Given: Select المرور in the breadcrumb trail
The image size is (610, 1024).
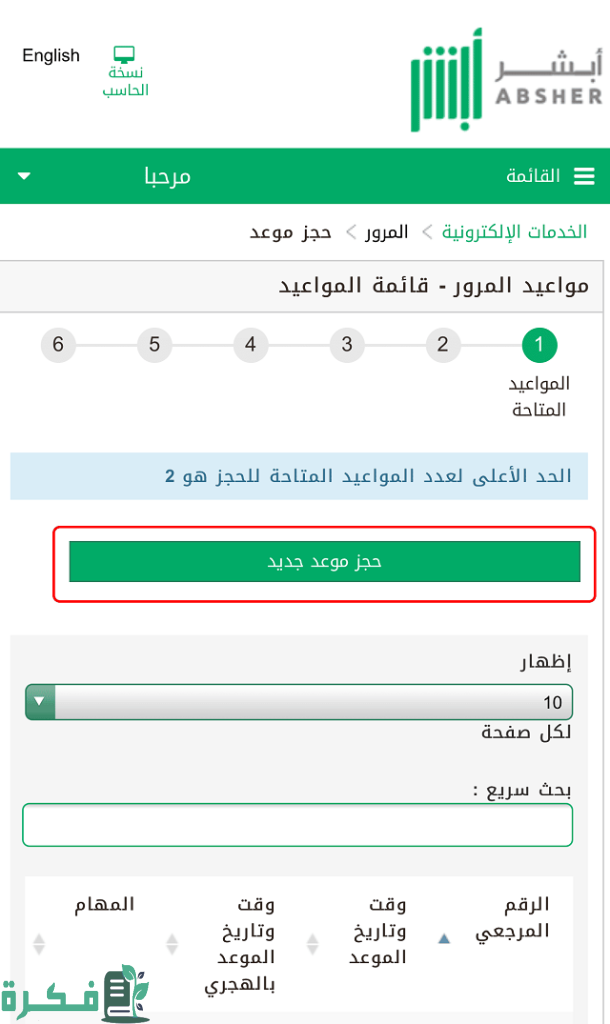Looking at the screenshot, I should tap(389, 231).
